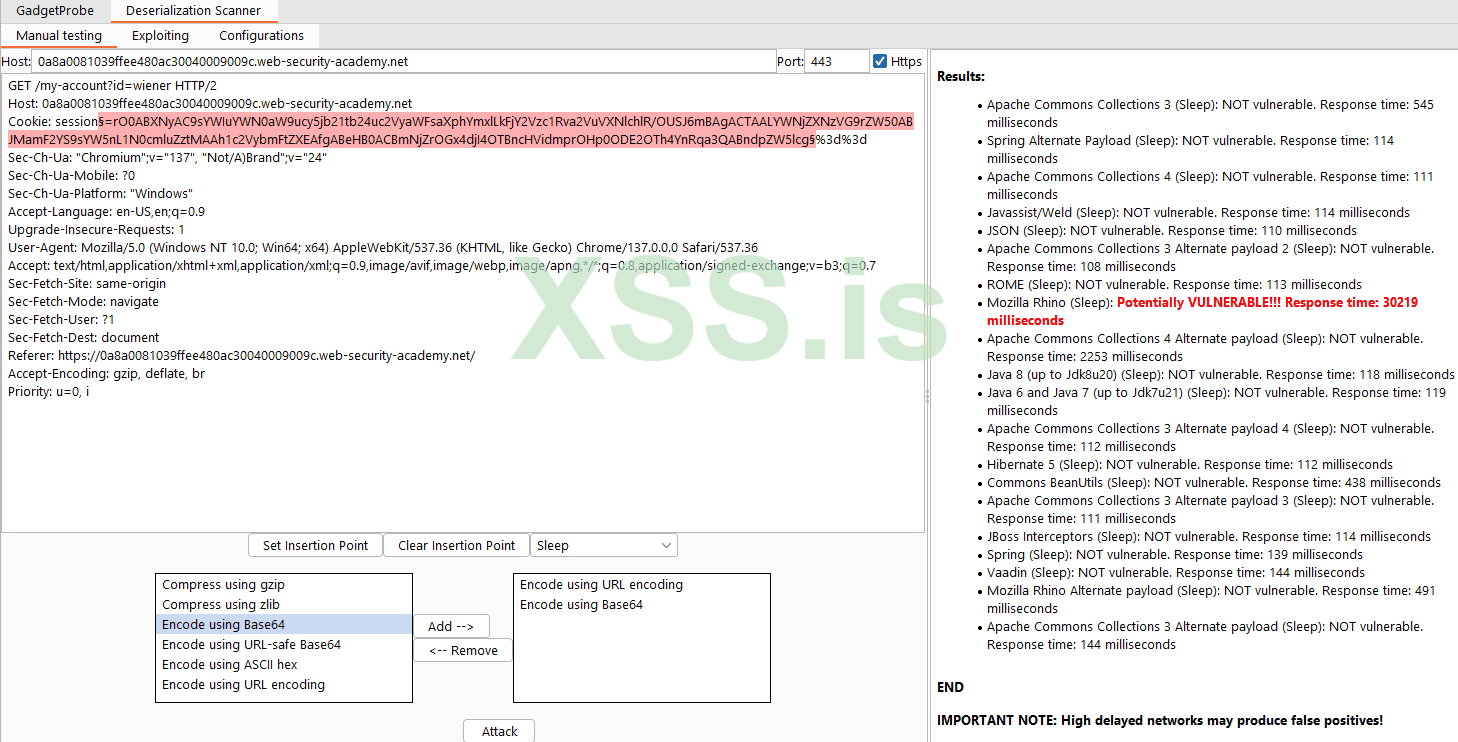The width and height of the screenshot is (1458, 742).
Task: Click the 'Commons BeanUtils (Sleep)' result line
Action: tap(1214, 482)
